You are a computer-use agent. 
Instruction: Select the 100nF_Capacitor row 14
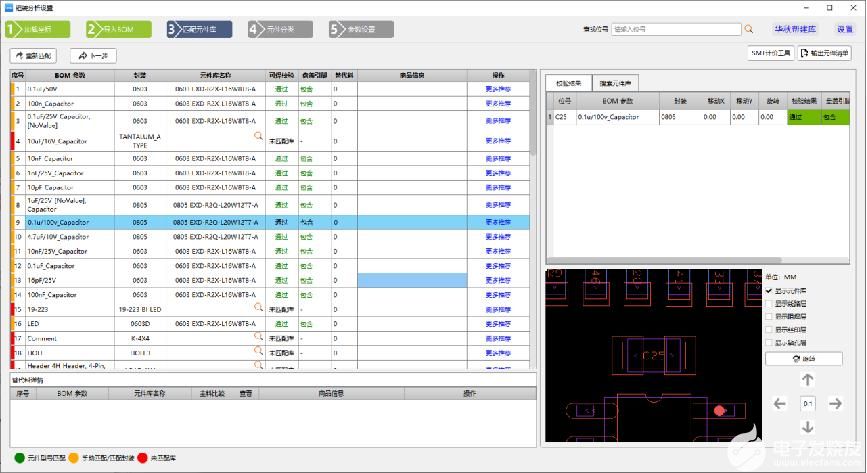pos(270,295)
